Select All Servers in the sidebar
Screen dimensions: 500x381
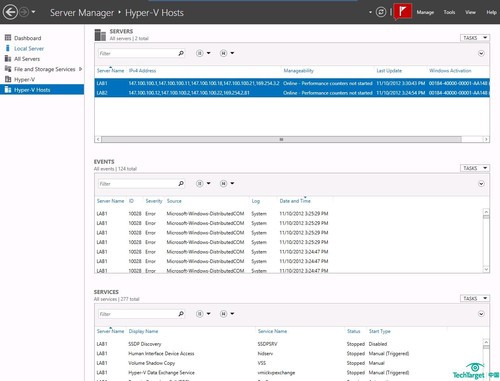[x=27, y=59]
